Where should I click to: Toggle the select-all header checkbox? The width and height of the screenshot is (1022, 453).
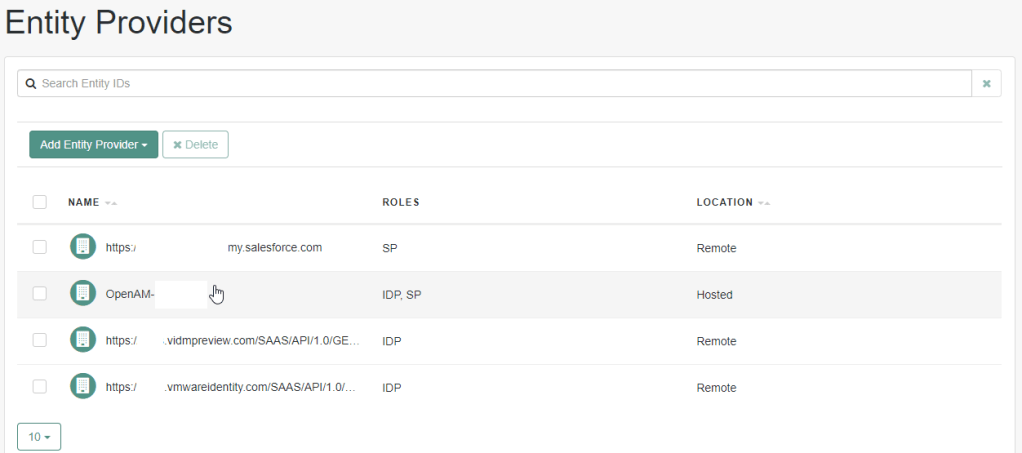(40, 202)
